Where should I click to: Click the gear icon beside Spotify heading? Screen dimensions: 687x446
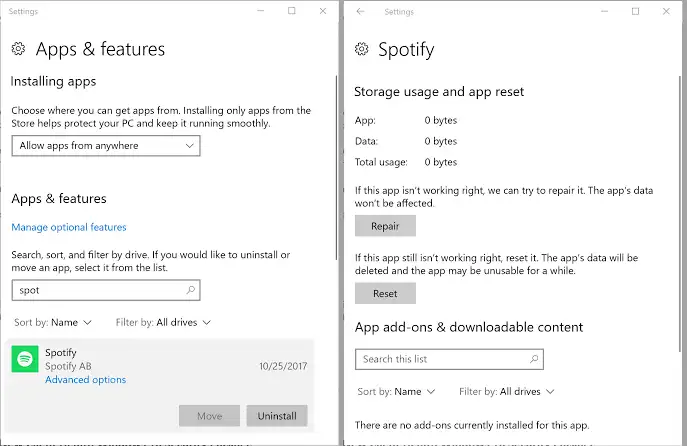coord(361,49)
